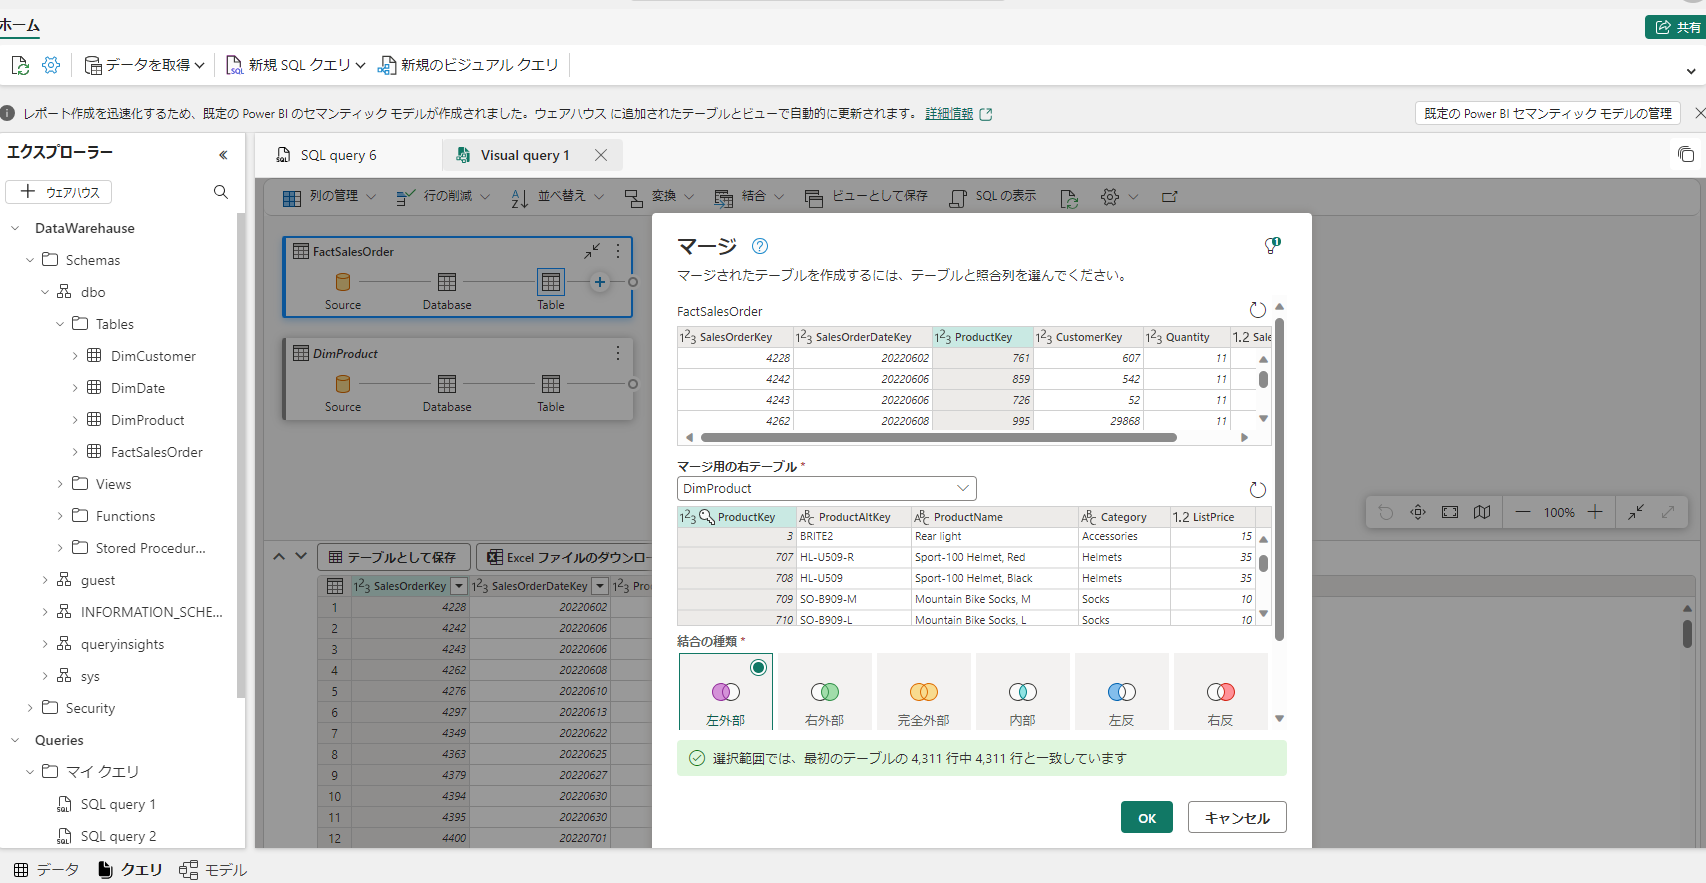
Task: Refresh the FactSalesOrder preview icon
Action: pyautogui.click(x=1258, y=310)
